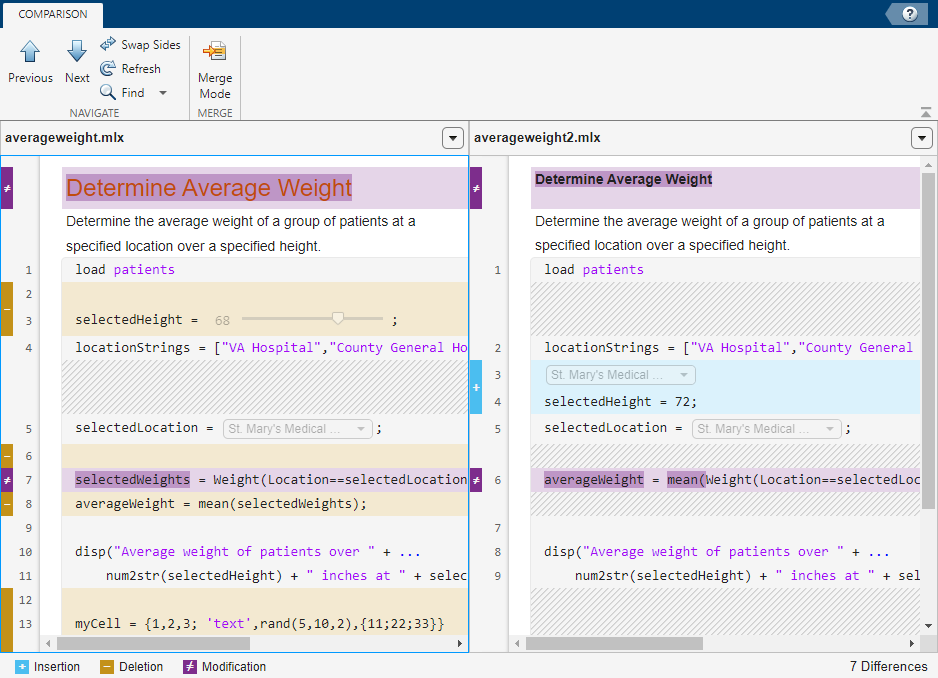Click the "selectedHeight = 72;" line in right pane
Screen dimensions: 938x678
tap(620, 402)
